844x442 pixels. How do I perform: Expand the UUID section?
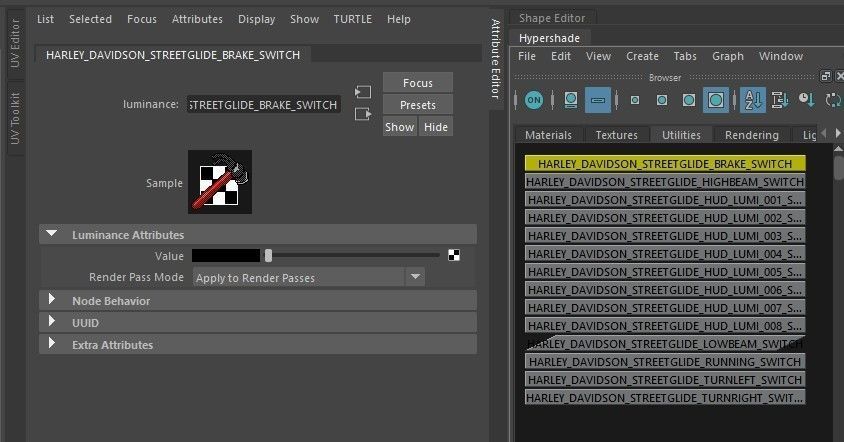[x=52, y=322]
